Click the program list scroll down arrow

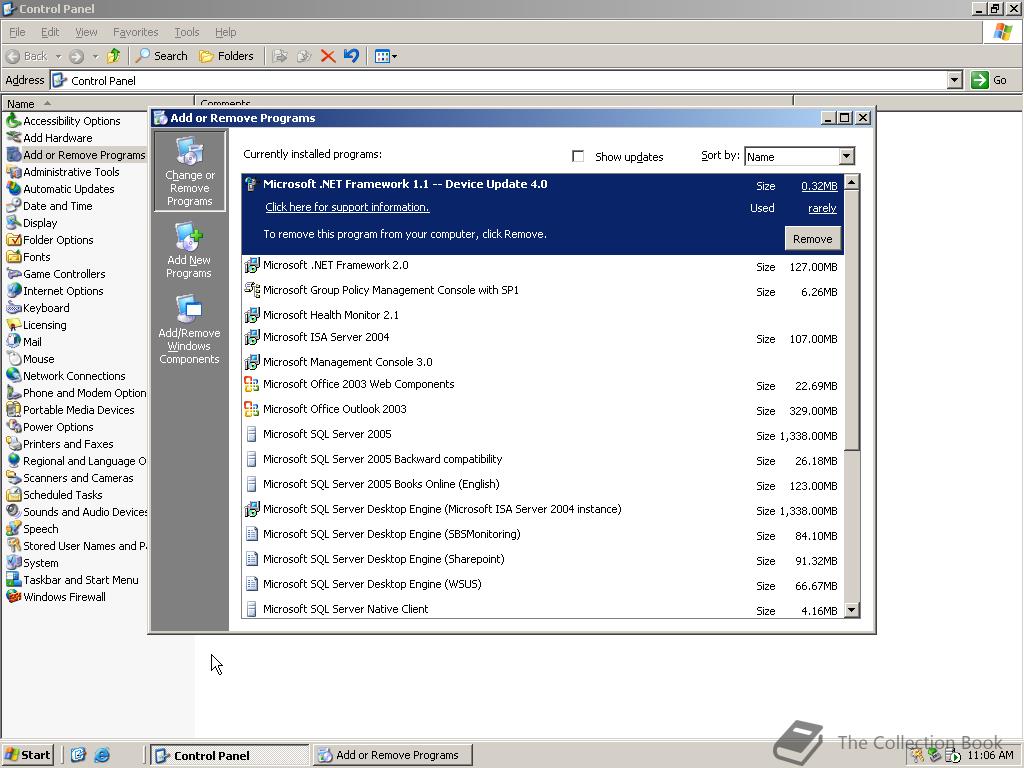pos(852,611)
